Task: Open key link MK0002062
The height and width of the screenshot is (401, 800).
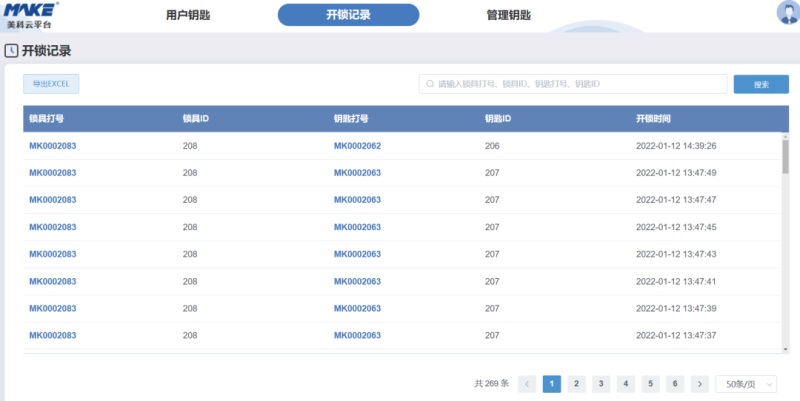Action: (x=357, y=146)
